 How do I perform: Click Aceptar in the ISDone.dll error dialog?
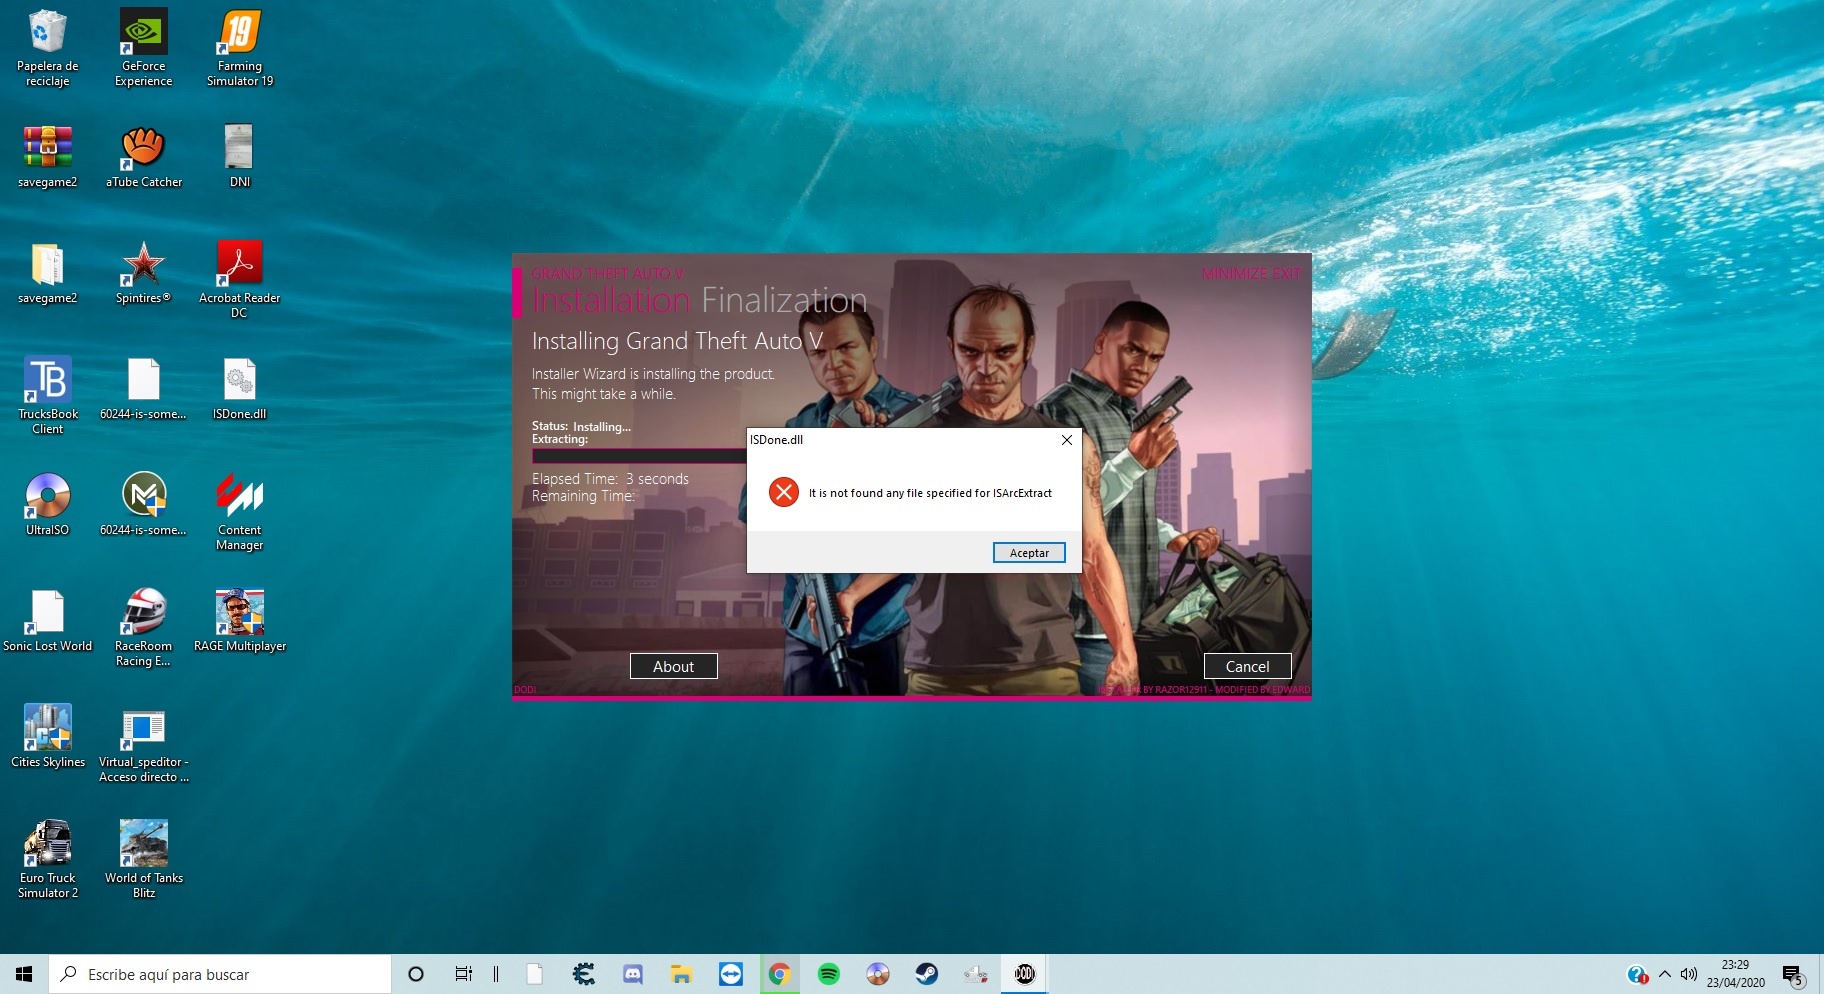[x=1028, y=553]
